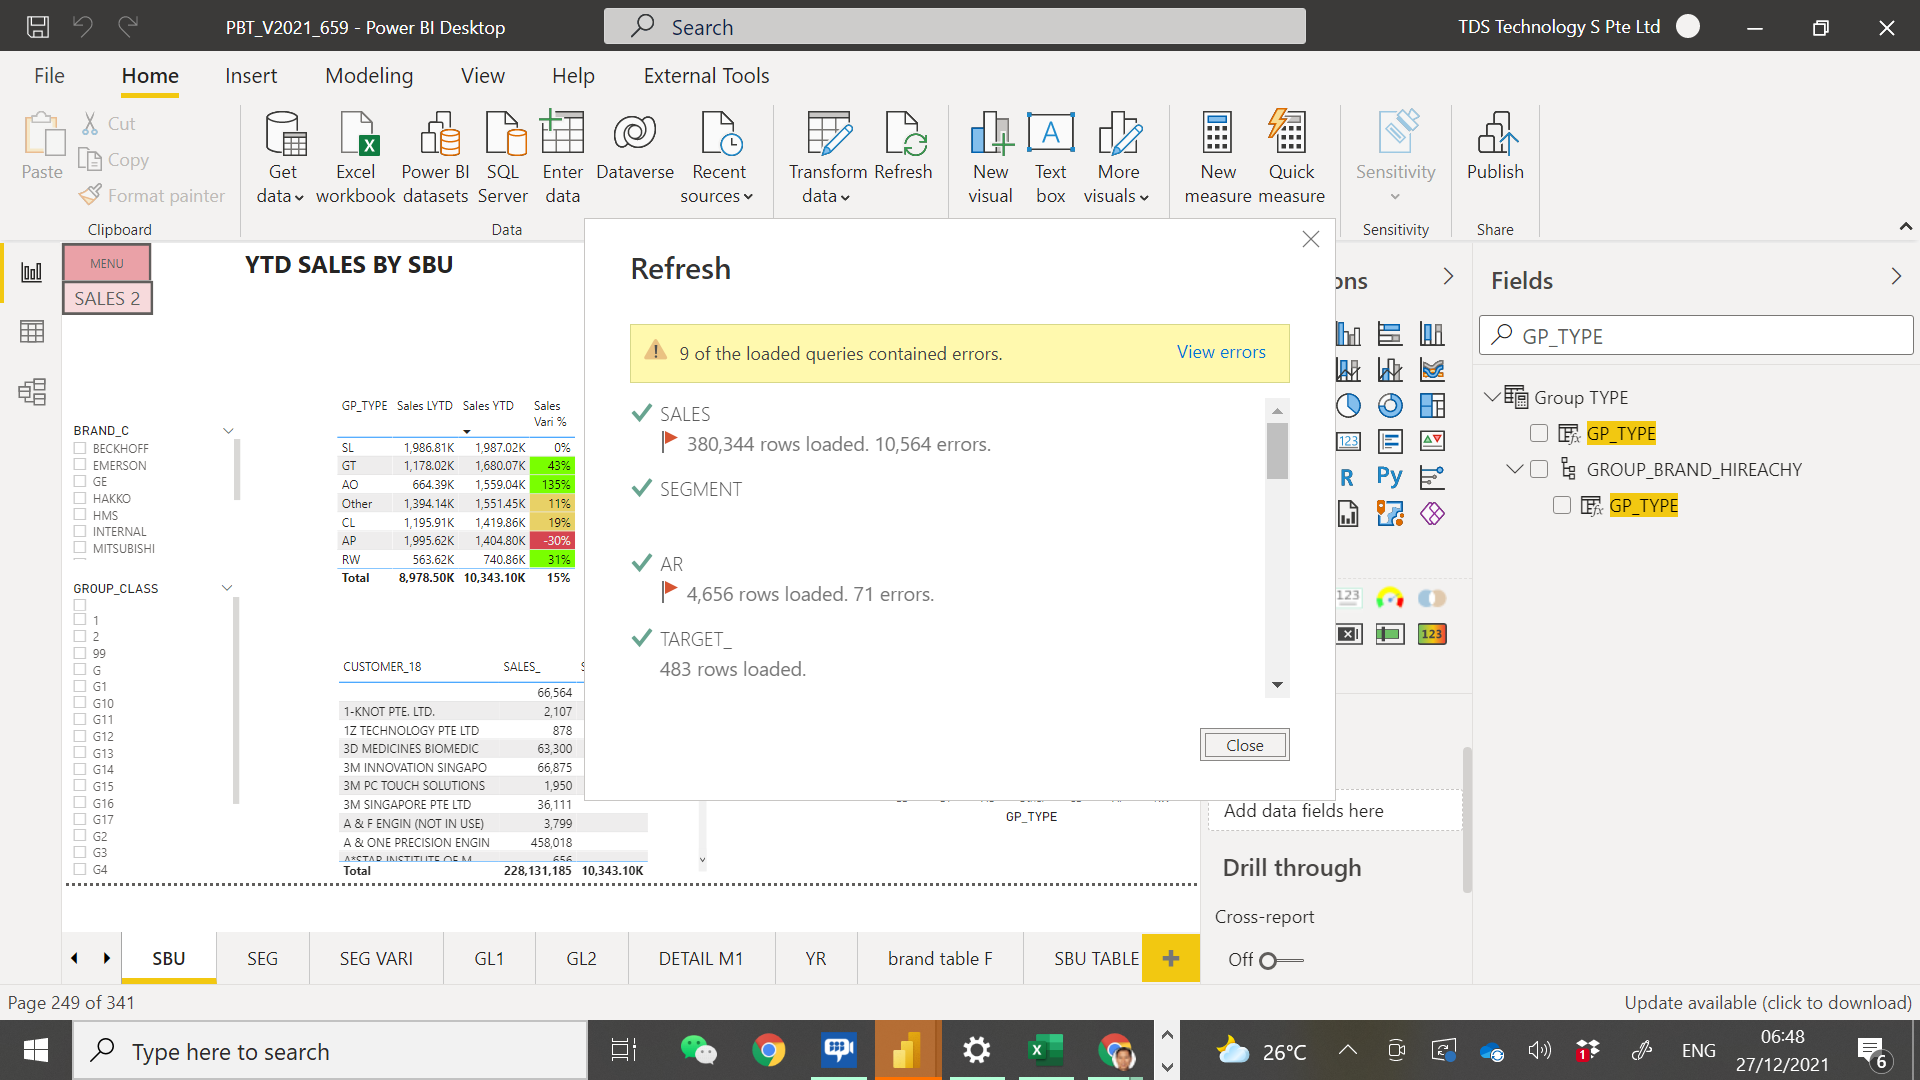This screenshot has height=1080, width=1920.
Task: Select the treemap visual type
Action: click(1432, 405)
